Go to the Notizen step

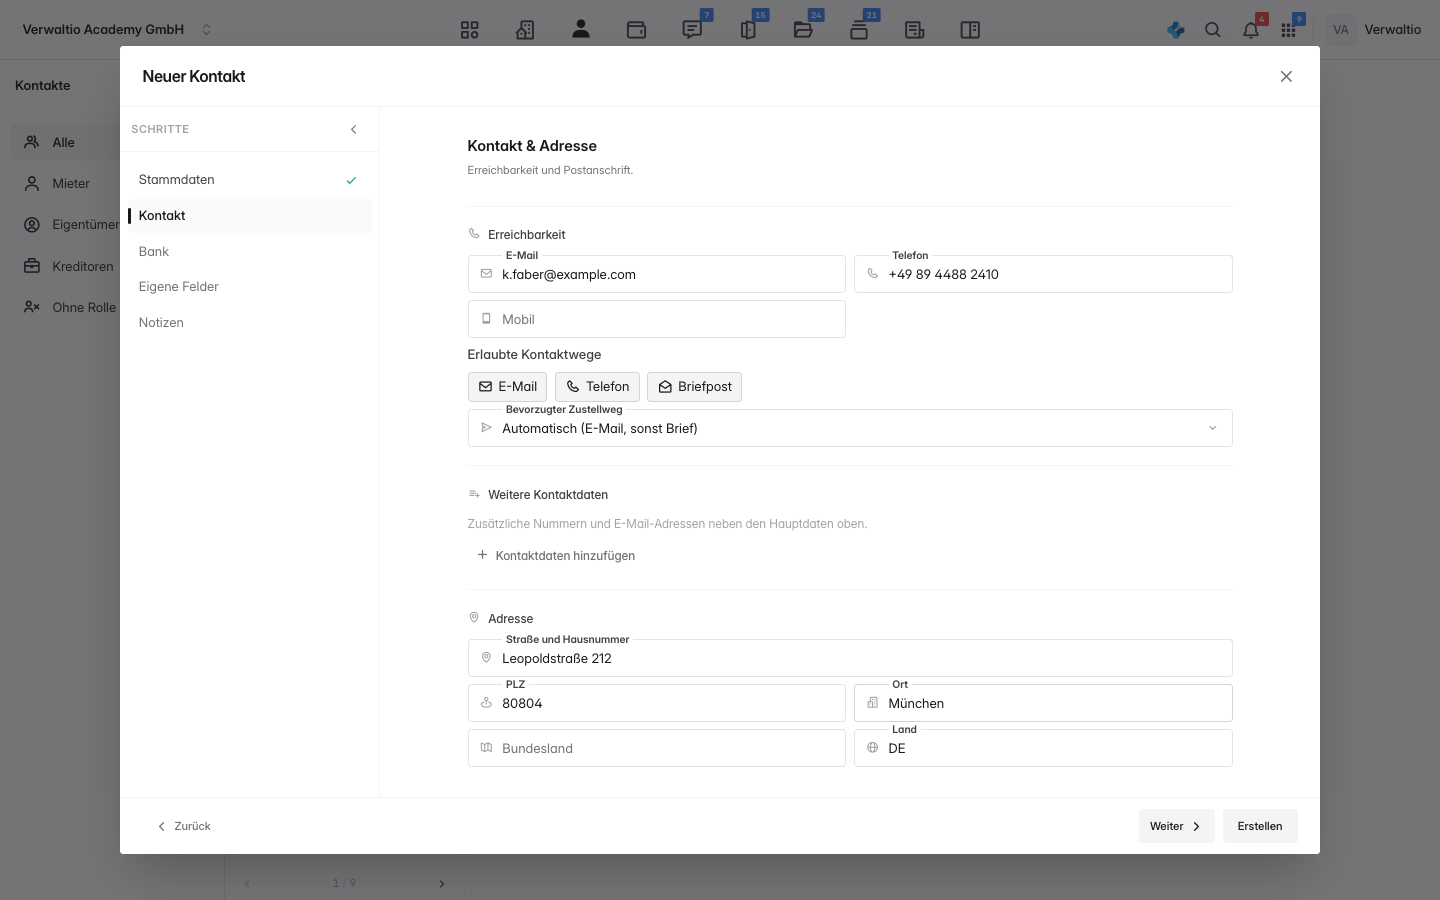(x=249, y=322)
